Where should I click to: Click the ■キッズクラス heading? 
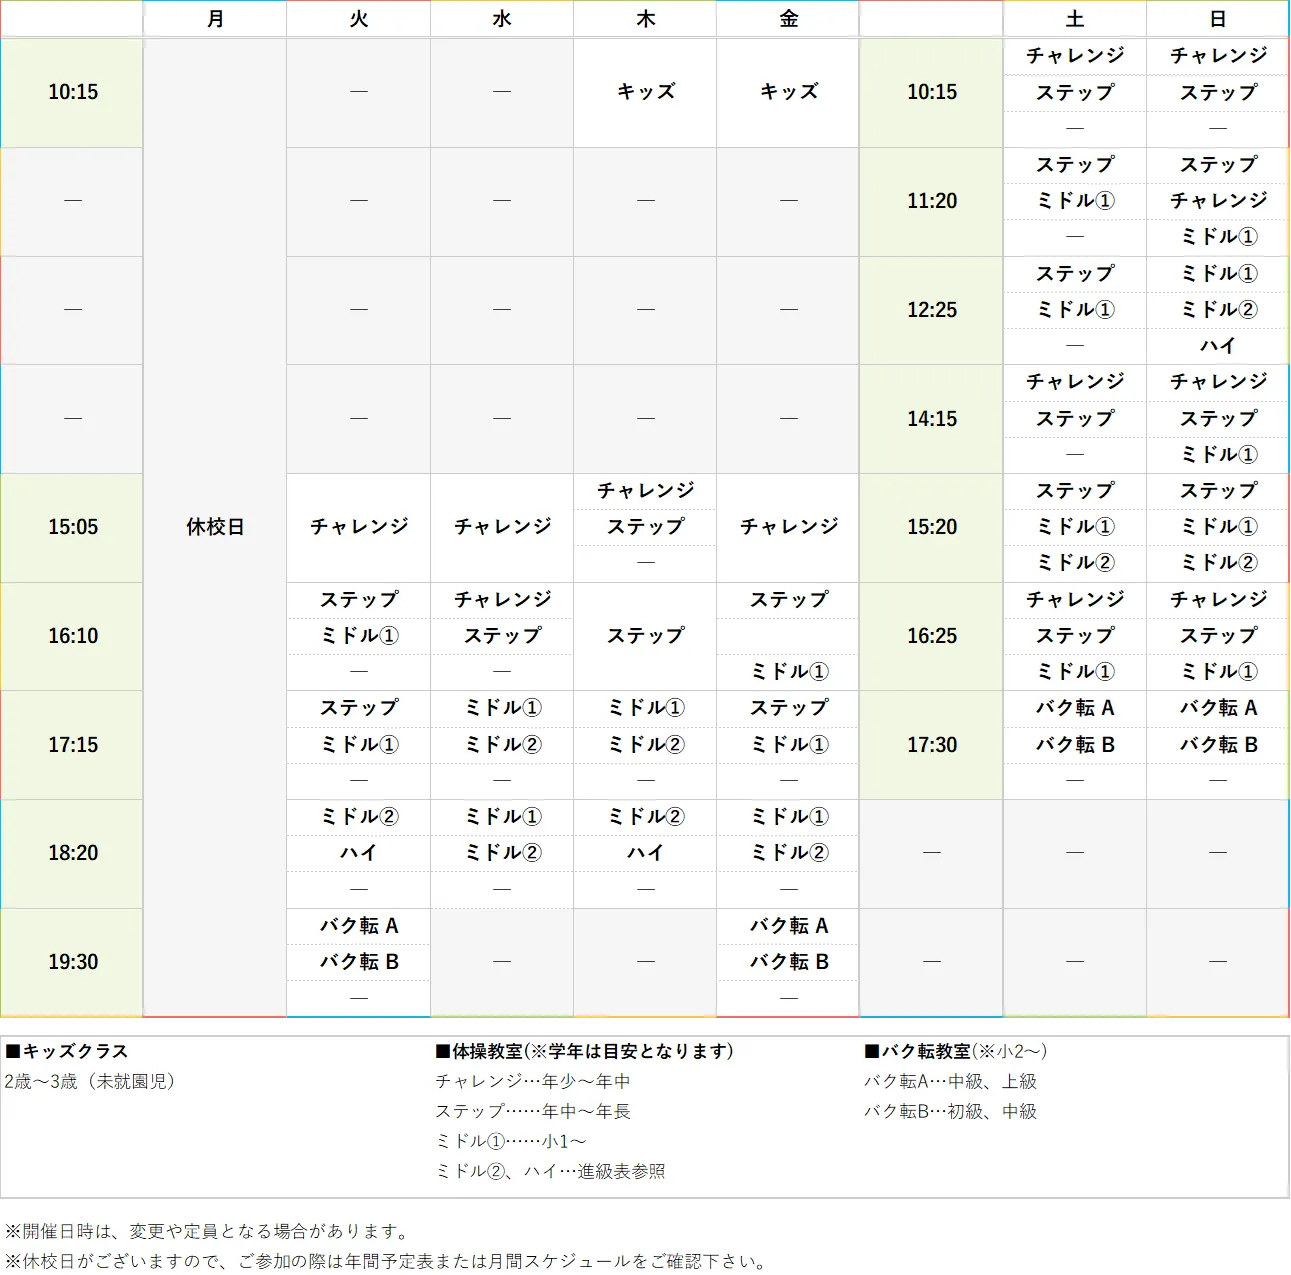(x=66, y=1051)
